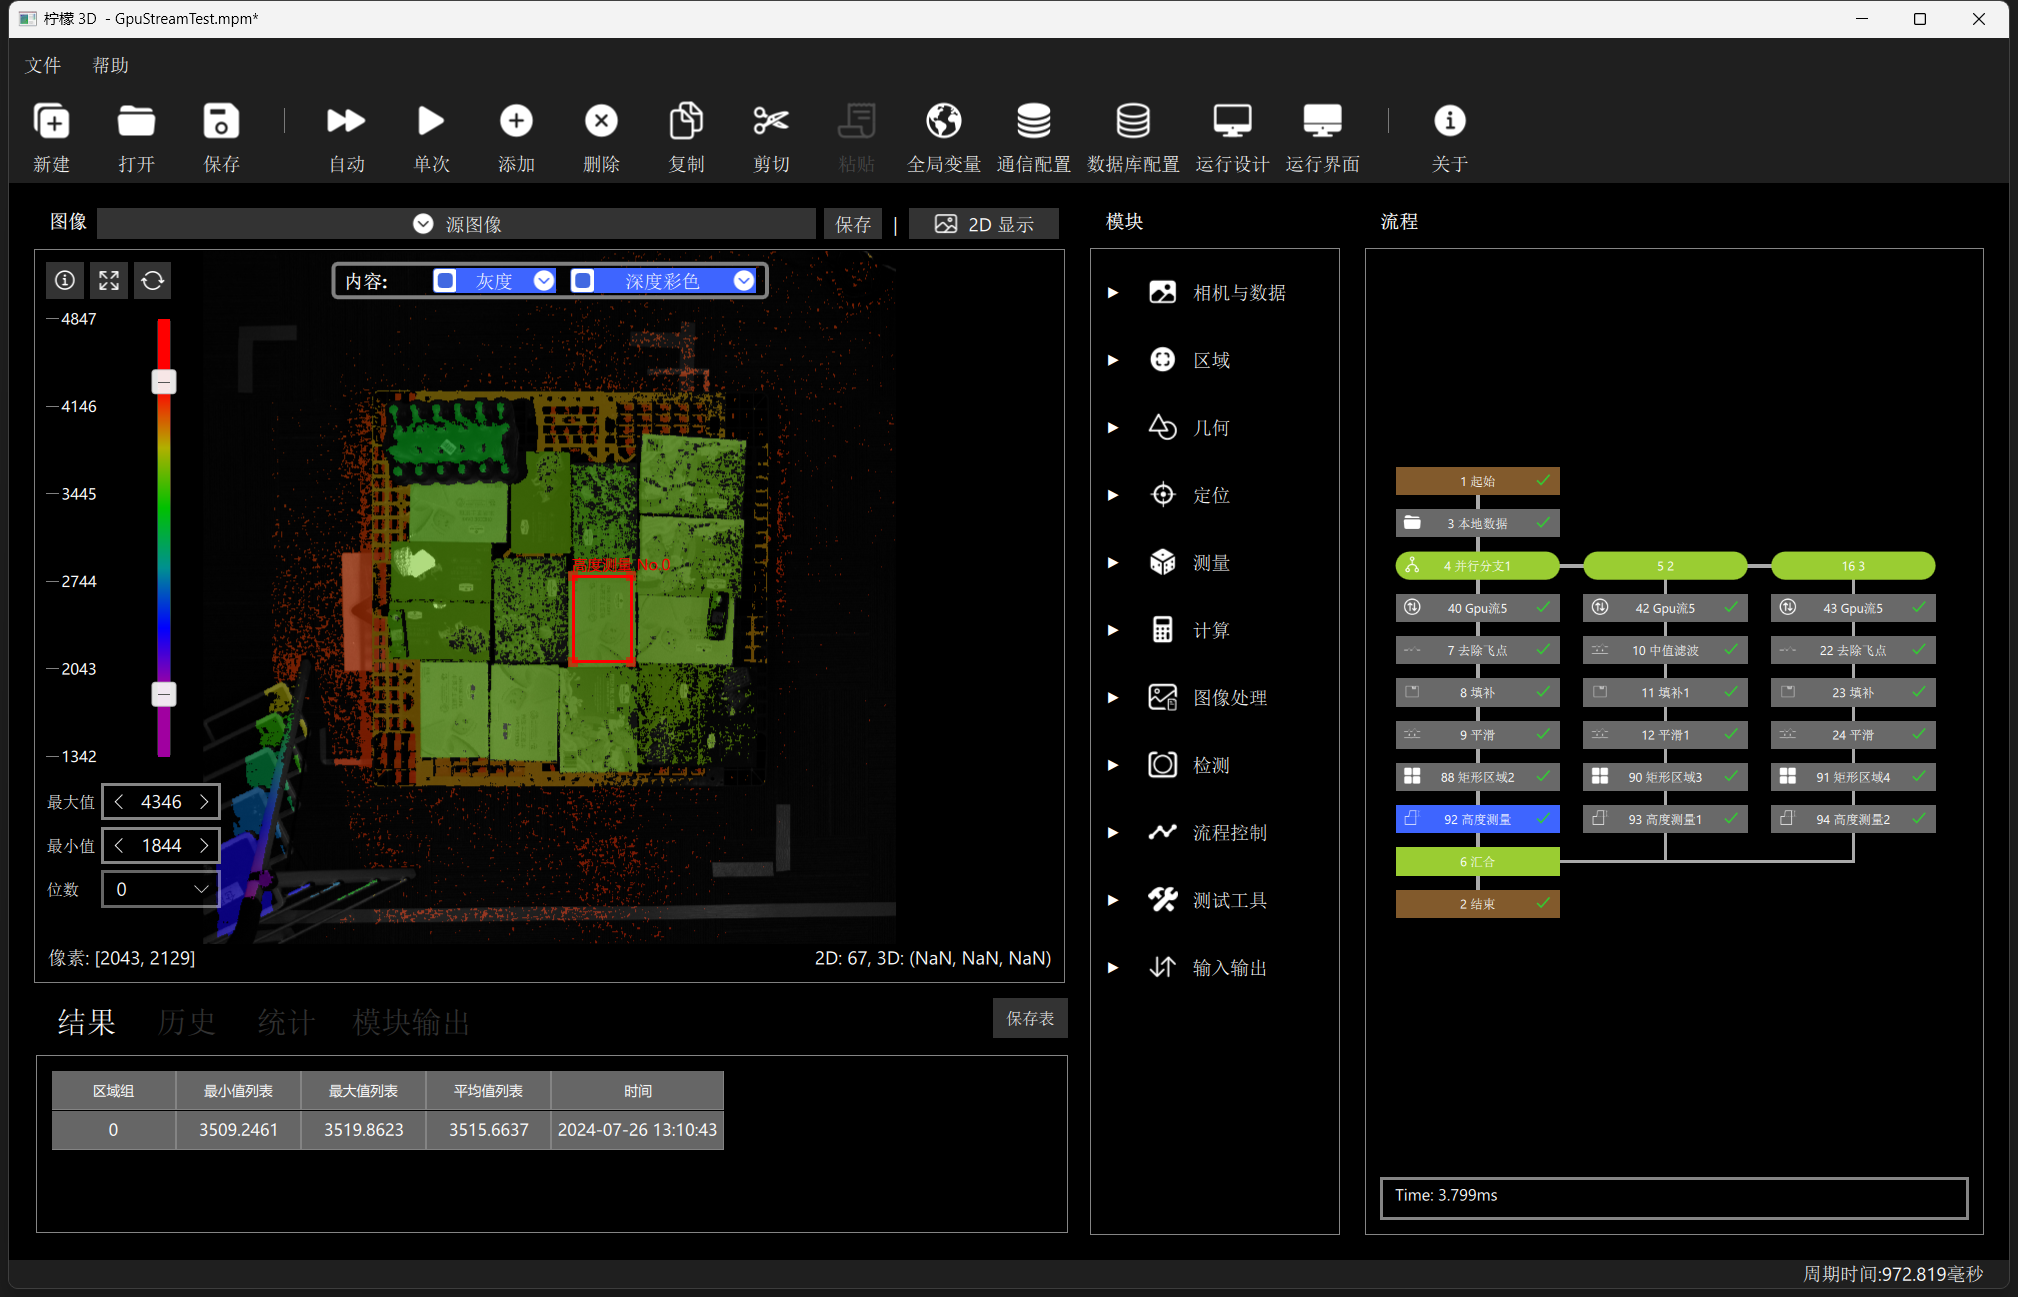Expand the 相机与数据 module group
Screen dimensions: 2018x1297
point(1113,293)
